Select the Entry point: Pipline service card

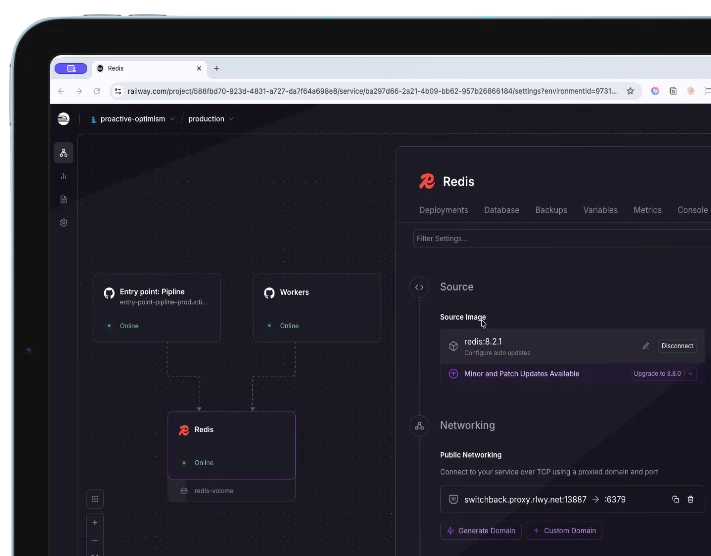157,307
